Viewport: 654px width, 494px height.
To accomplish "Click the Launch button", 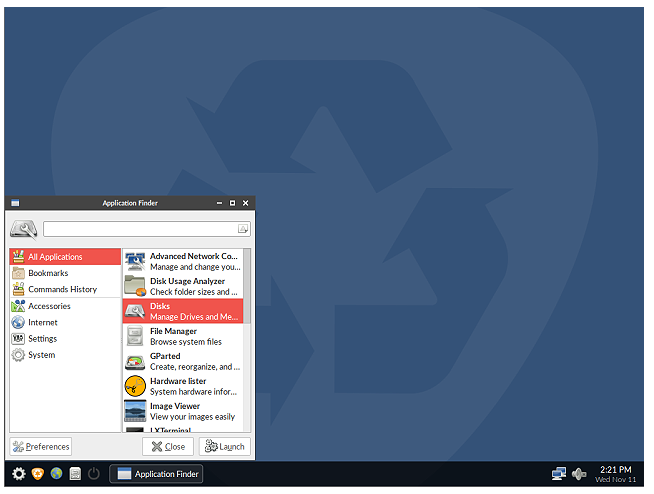I will coord(224,446).
